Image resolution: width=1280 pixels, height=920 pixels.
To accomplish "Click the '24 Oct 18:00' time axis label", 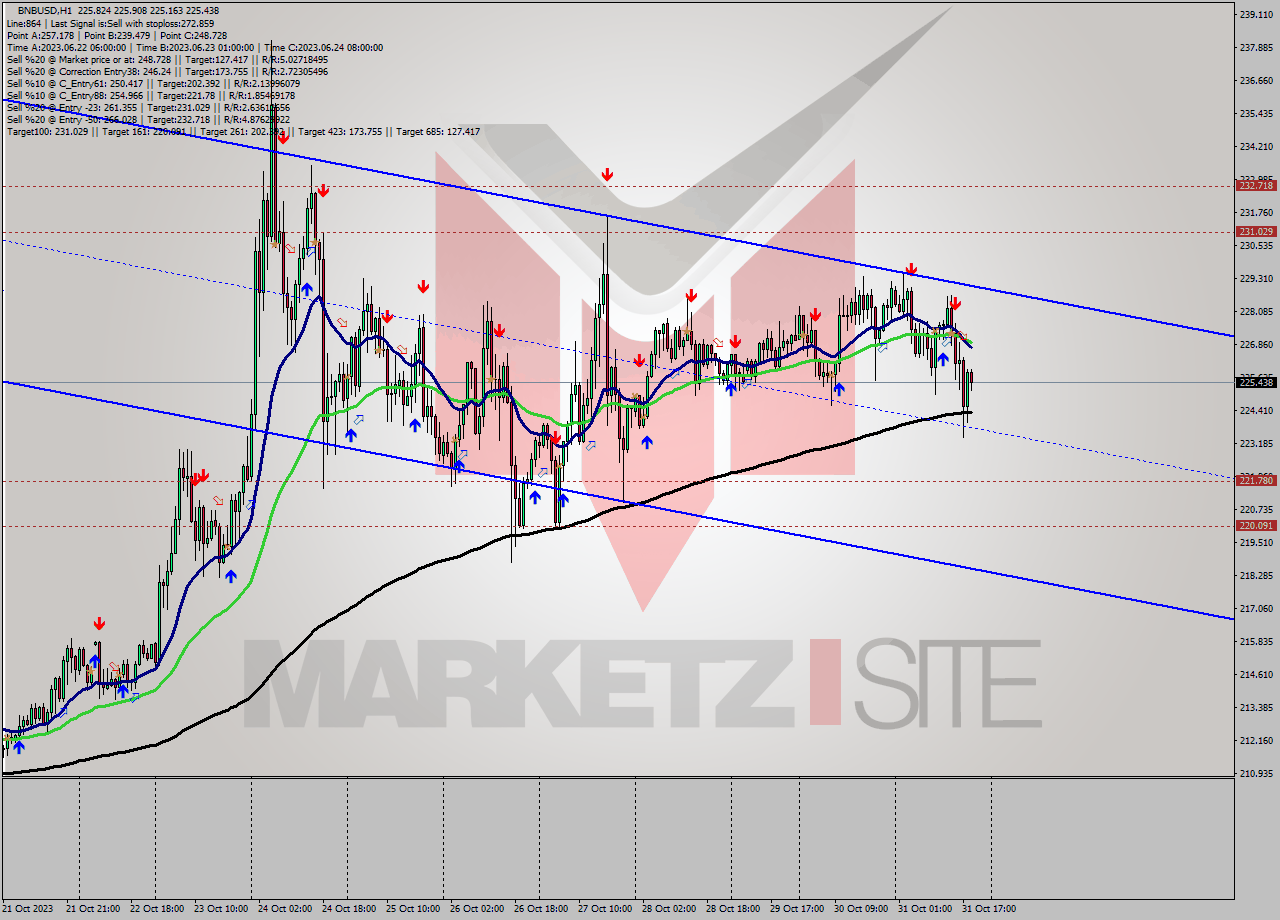I will pos(349,909).
